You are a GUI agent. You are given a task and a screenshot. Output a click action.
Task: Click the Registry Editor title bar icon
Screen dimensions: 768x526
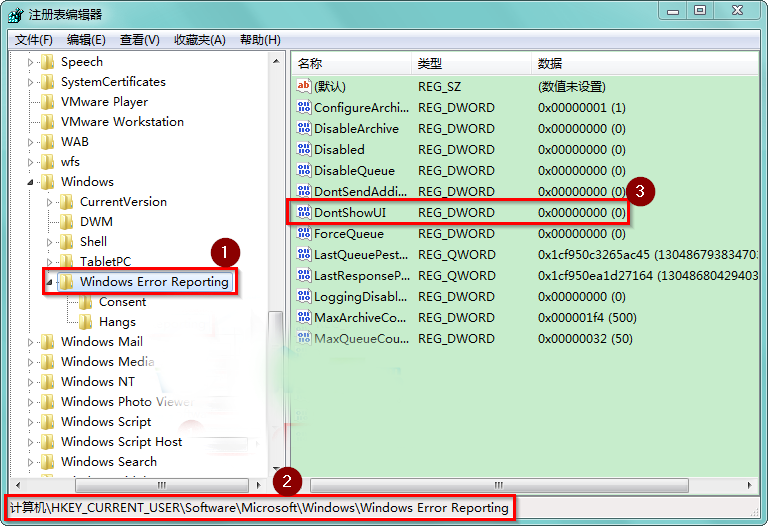click(17, 14)
